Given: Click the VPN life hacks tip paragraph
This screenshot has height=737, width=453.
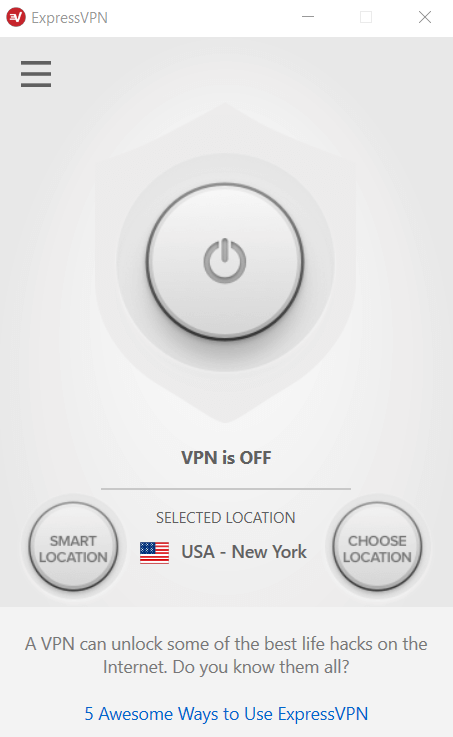Looking at the screenshot, I should [x=226, y=655].
